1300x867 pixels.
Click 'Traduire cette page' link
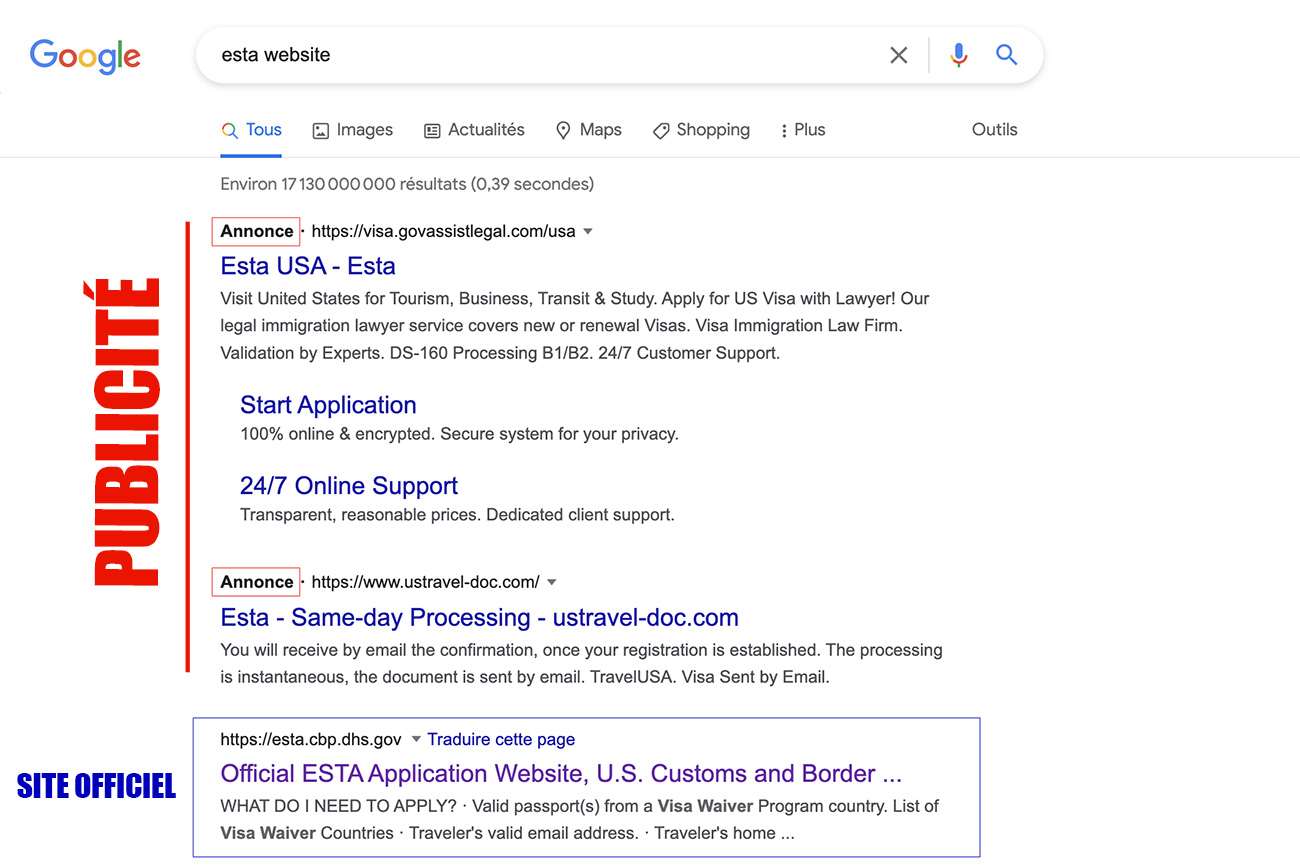501,740
